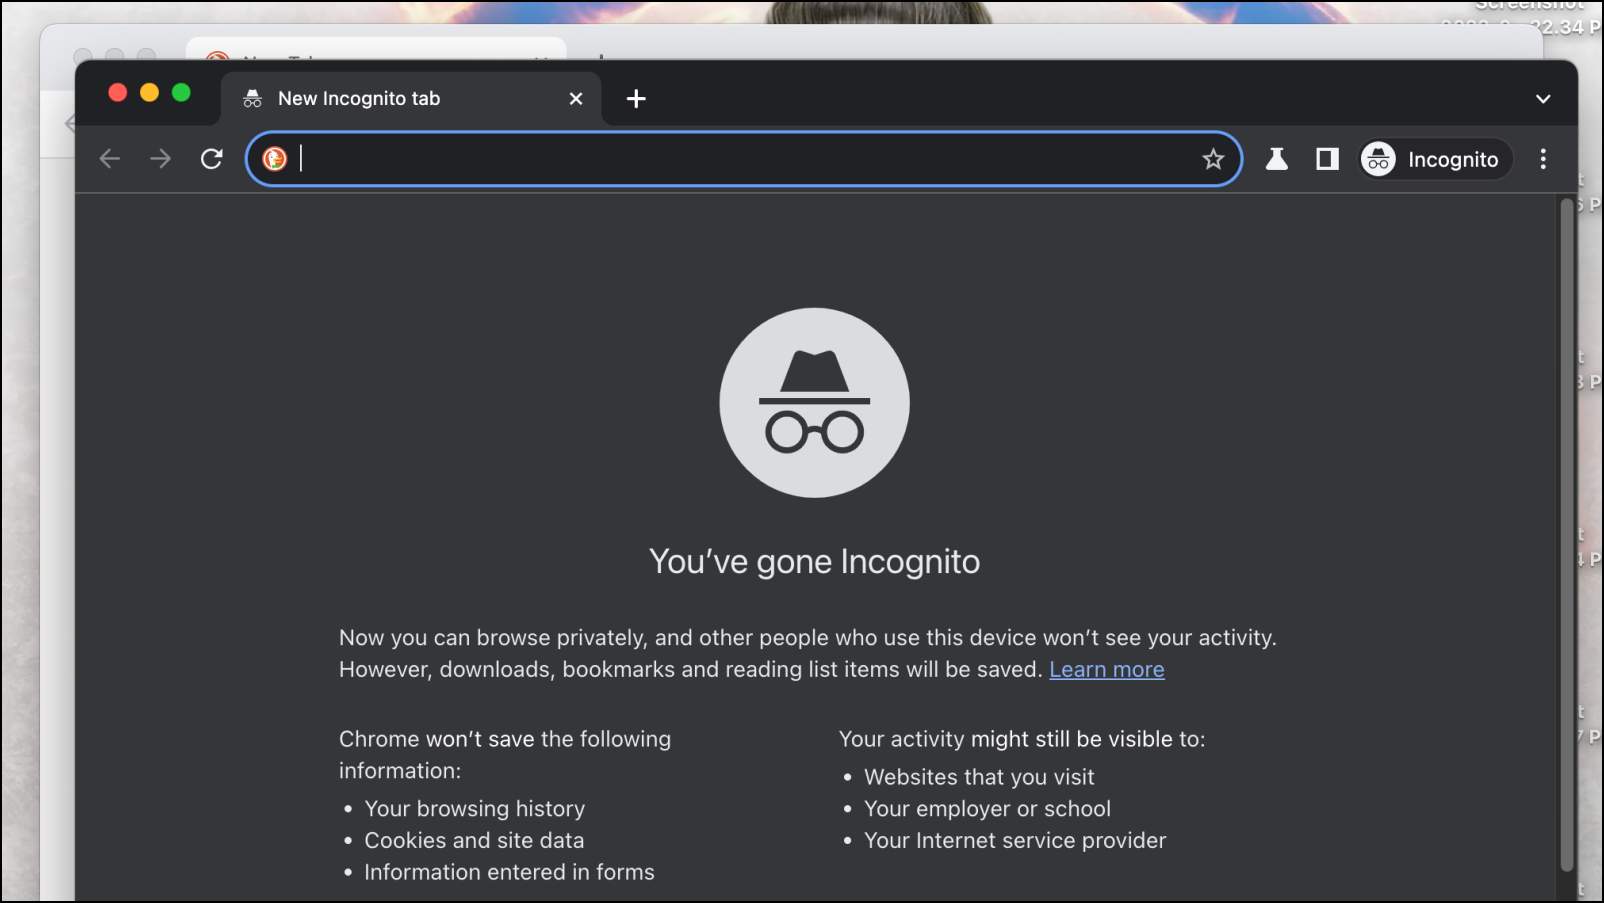Click the Incognito icon on the tab title
1604x903 pixels.
tap(252, 99)
